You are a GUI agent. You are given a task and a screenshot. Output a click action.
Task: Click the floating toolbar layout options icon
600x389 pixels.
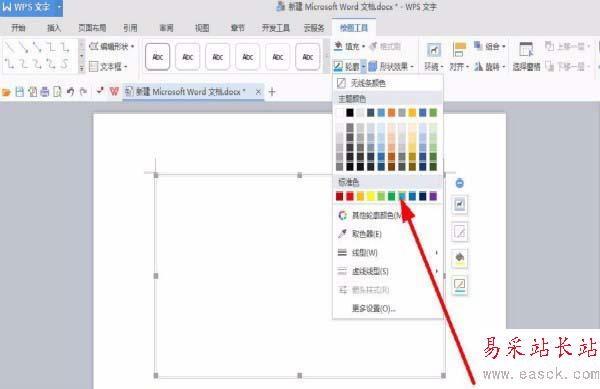tap(460, 205)
